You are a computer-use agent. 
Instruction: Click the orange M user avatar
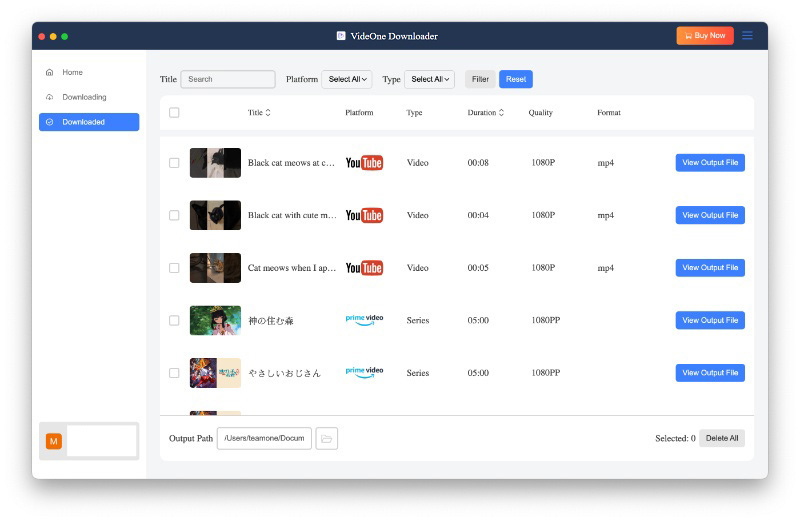coord(54,441)
